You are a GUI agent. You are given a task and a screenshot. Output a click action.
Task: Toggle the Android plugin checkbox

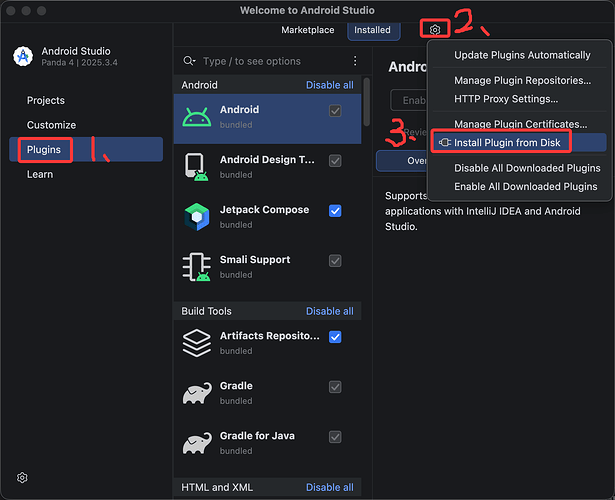[335, 111]
